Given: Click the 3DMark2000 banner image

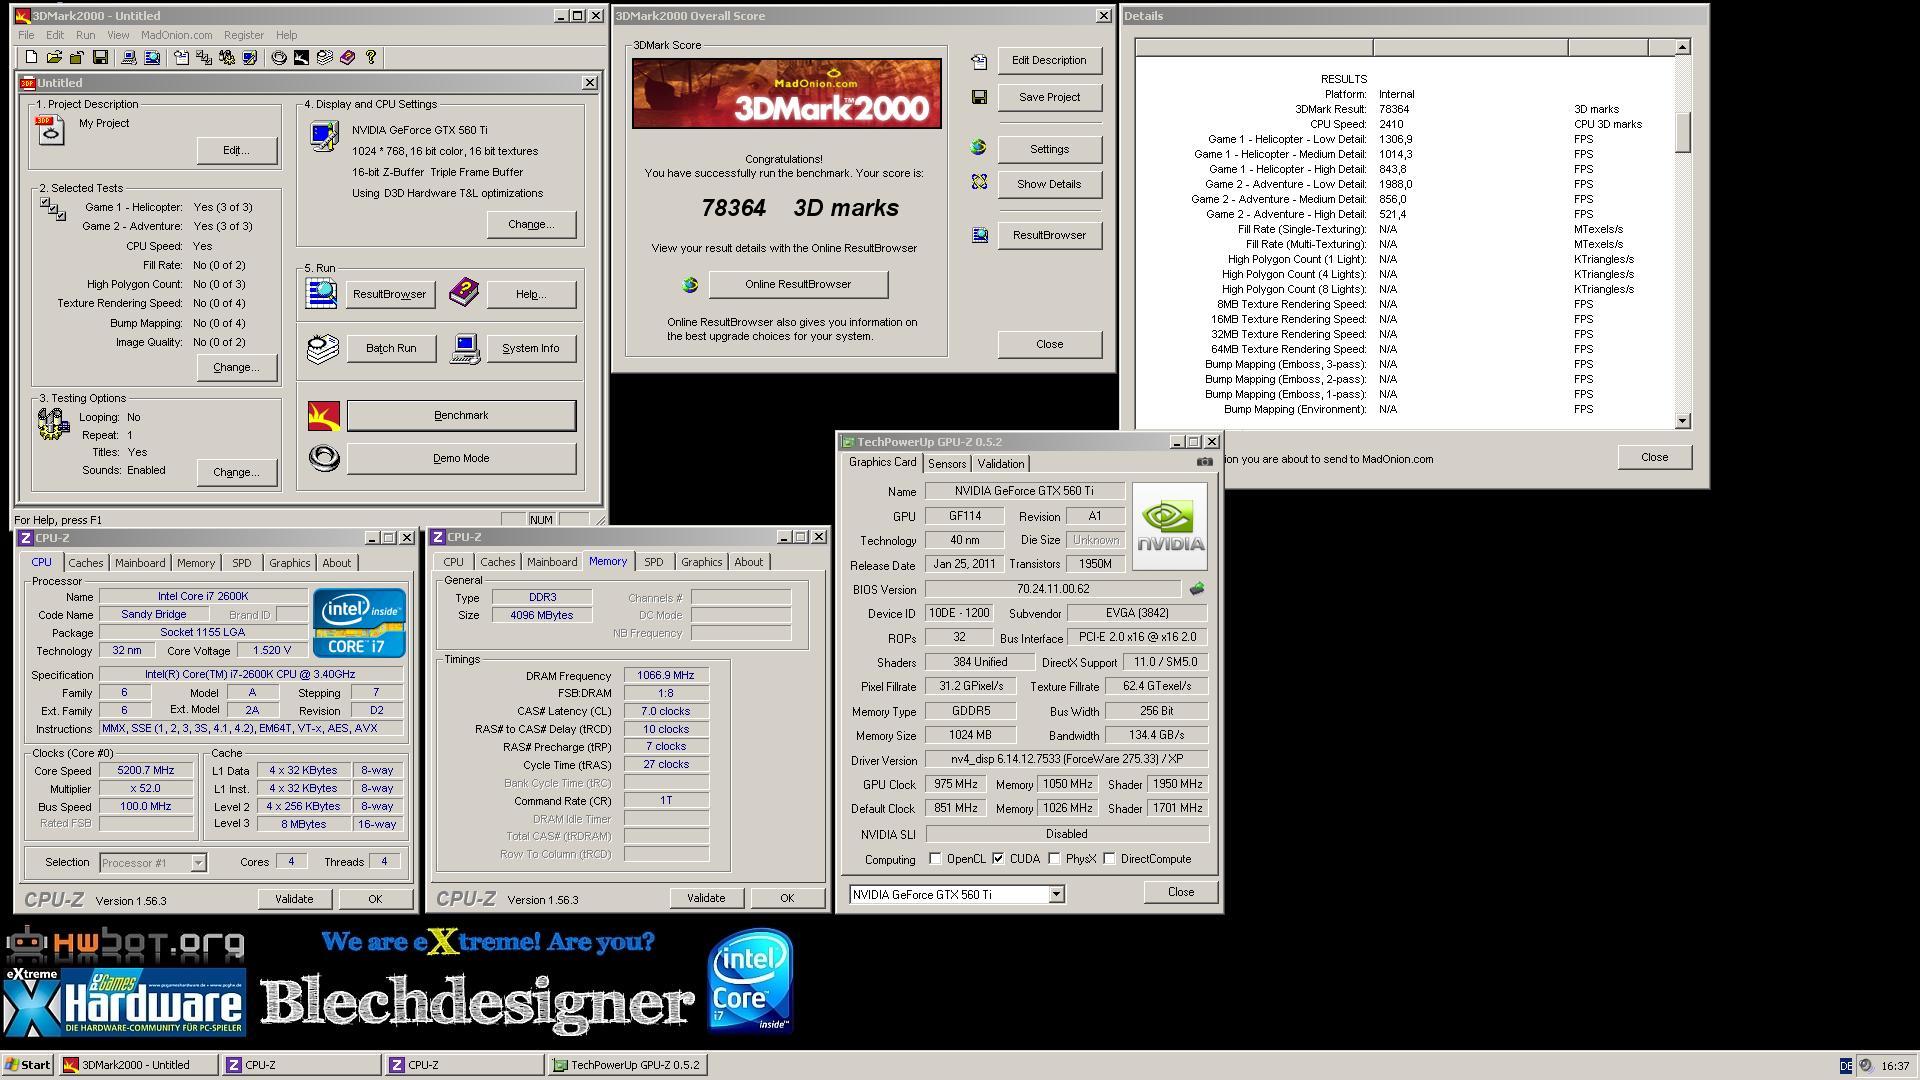Looking at the screenshot, I should tap(786, 93).
